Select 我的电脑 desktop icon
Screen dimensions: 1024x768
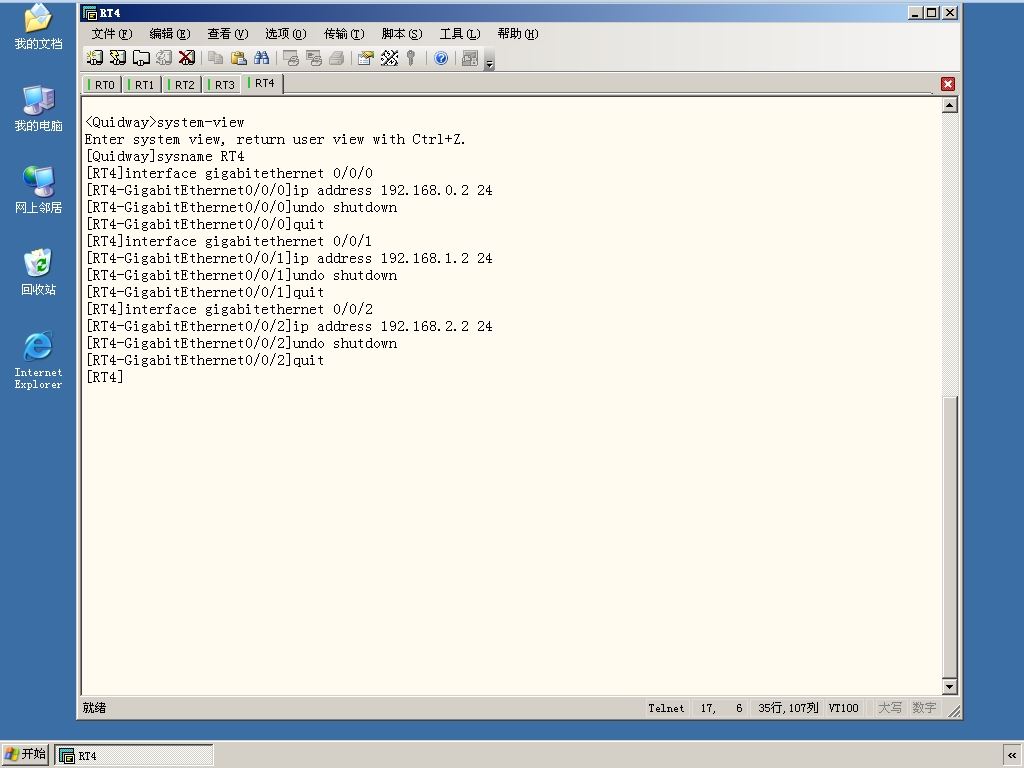click(x=38, y=108)
